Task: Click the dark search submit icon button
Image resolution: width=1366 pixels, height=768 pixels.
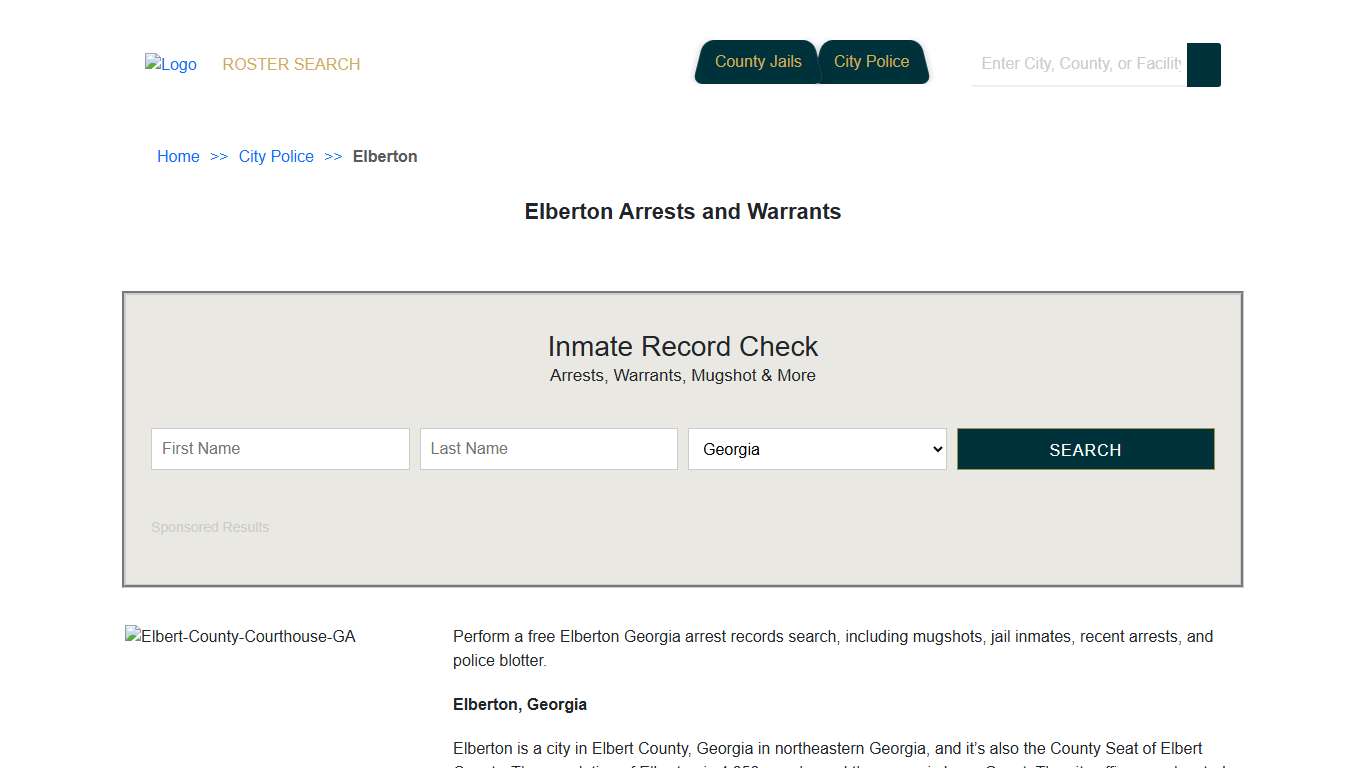Action: coord(1203,64)
